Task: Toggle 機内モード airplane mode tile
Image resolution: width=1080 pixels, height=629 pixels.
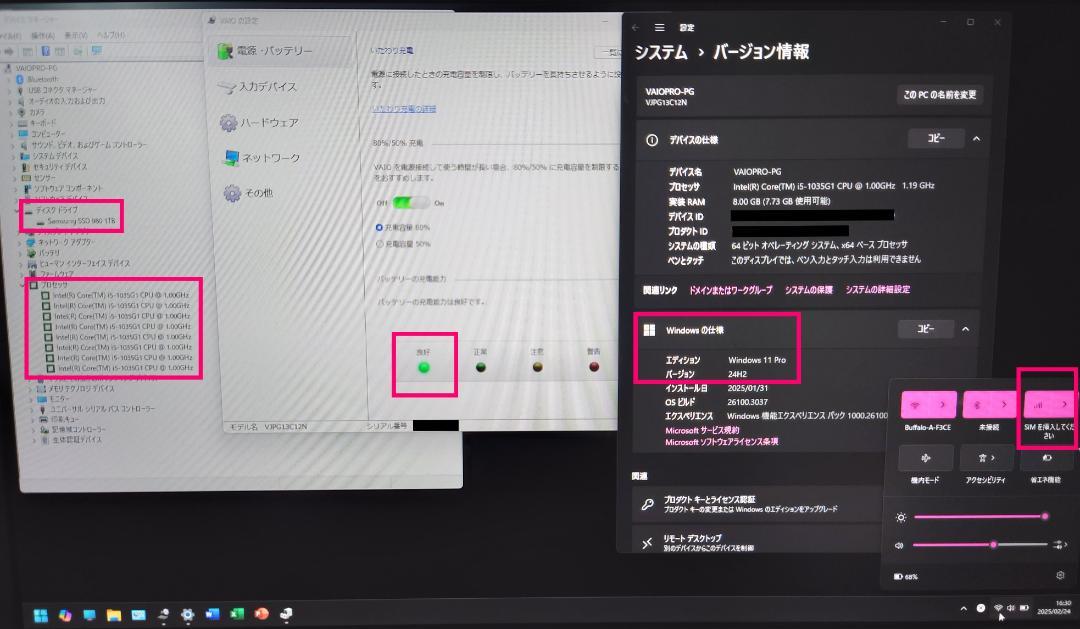Action: (x=926, y=457)
